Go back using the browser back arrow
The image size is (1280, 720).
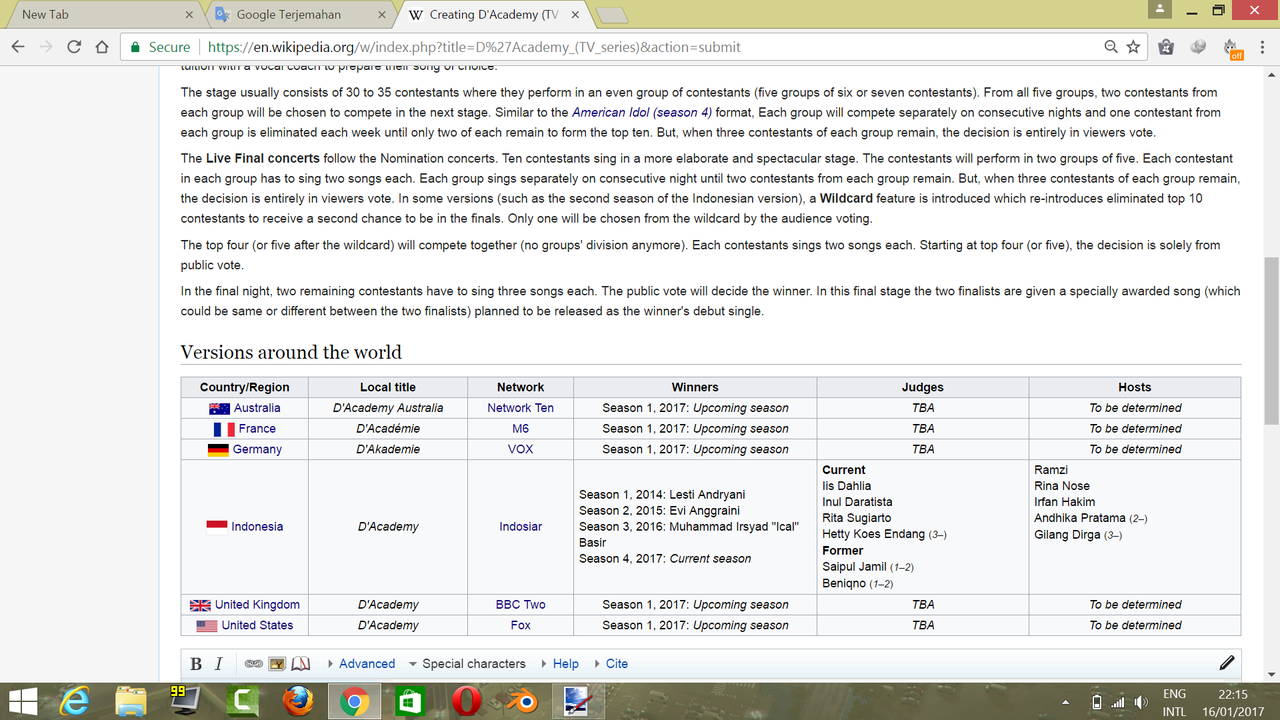pyautogui.click(x=18, y=47)
